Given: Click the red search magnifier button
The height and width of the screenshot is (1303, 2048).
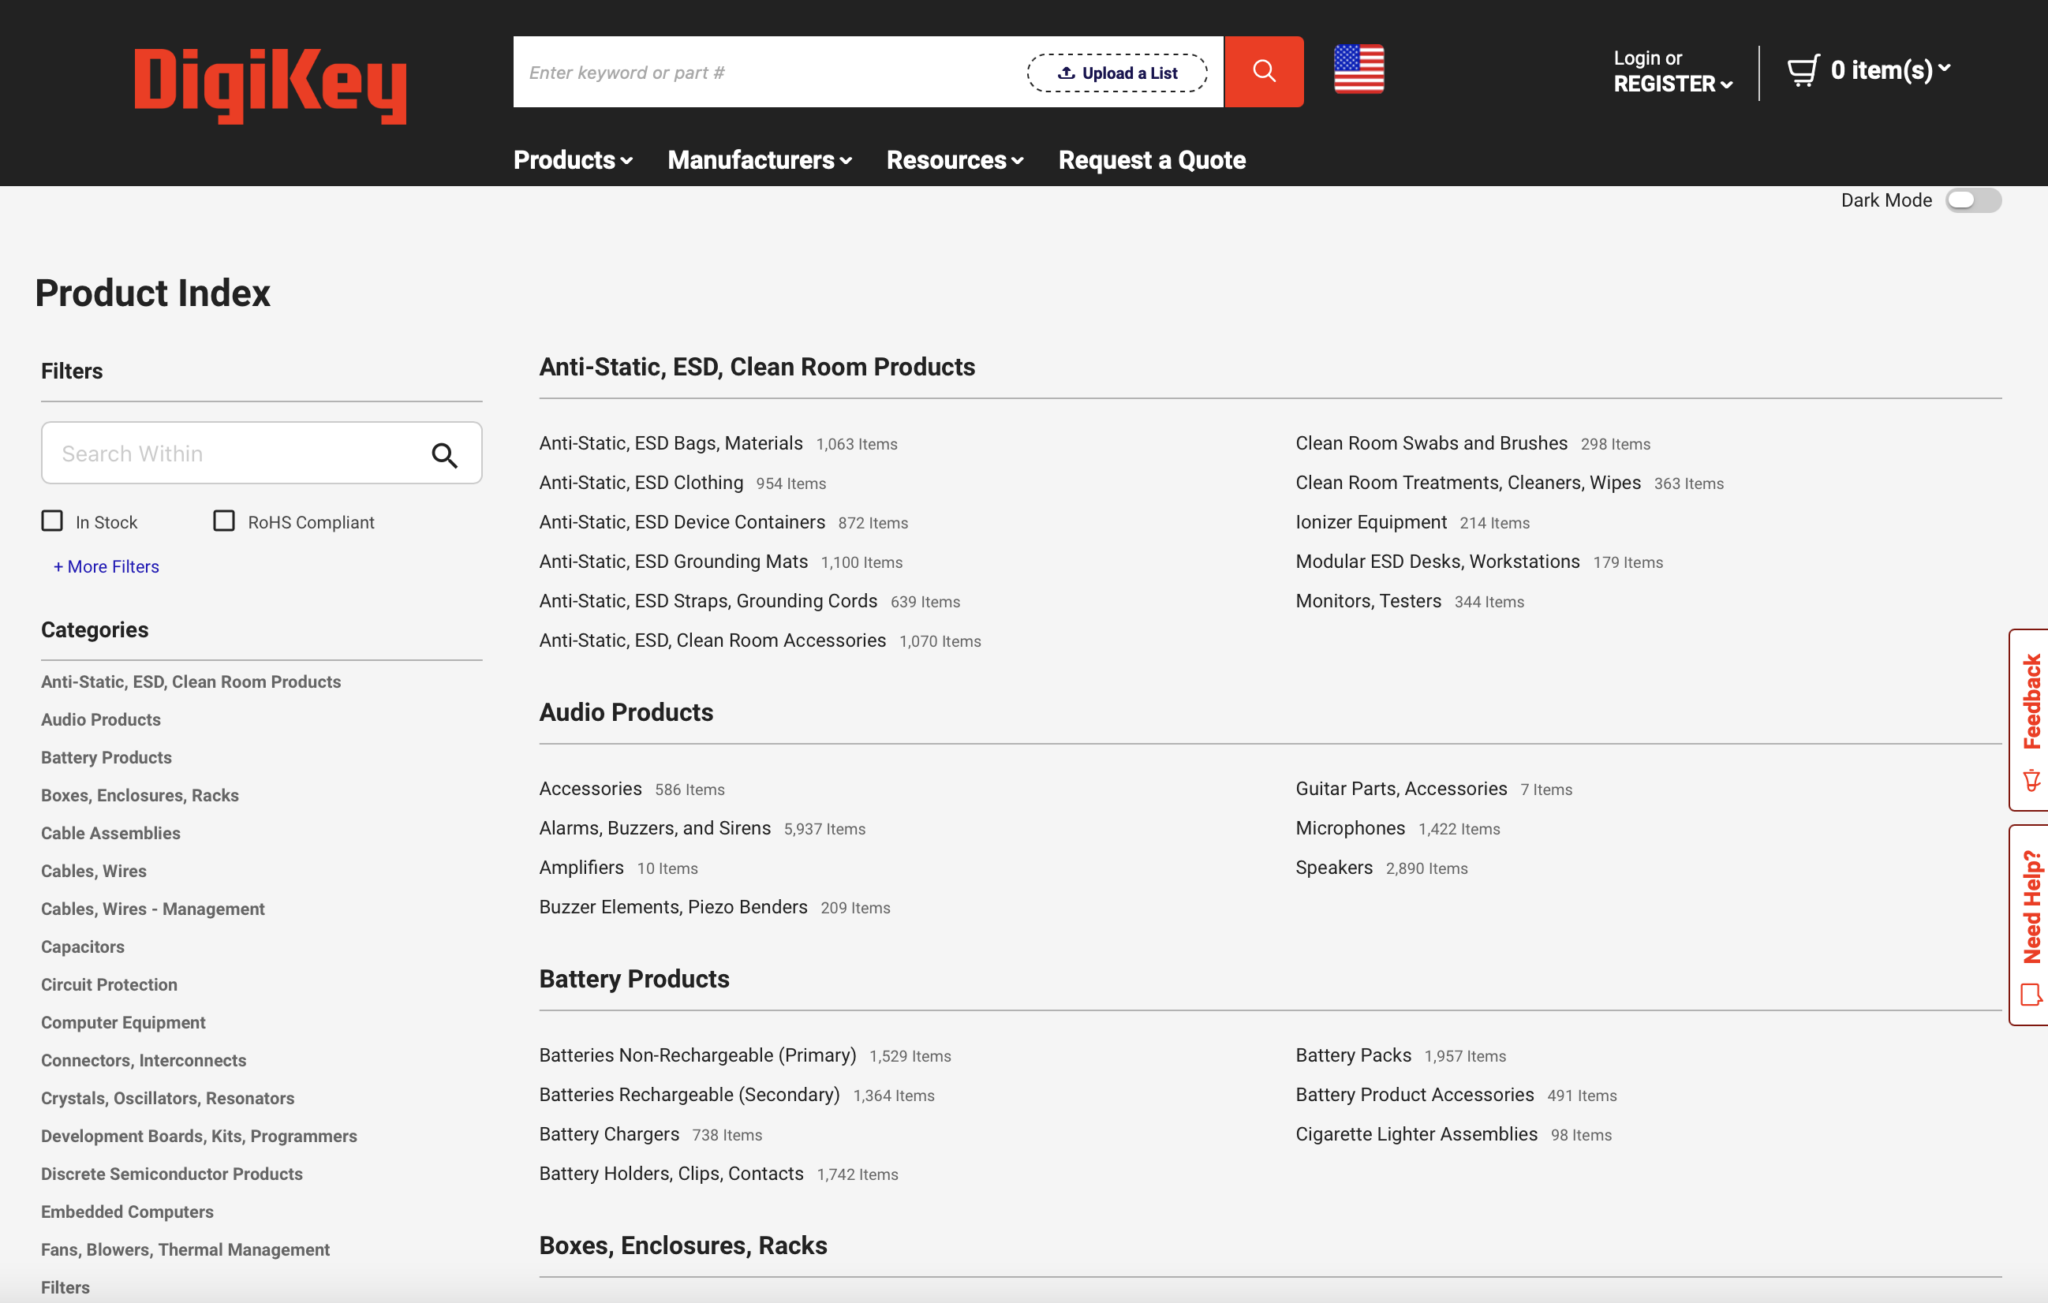Looking at the screenshot, I should click(x=1264, y=71).
